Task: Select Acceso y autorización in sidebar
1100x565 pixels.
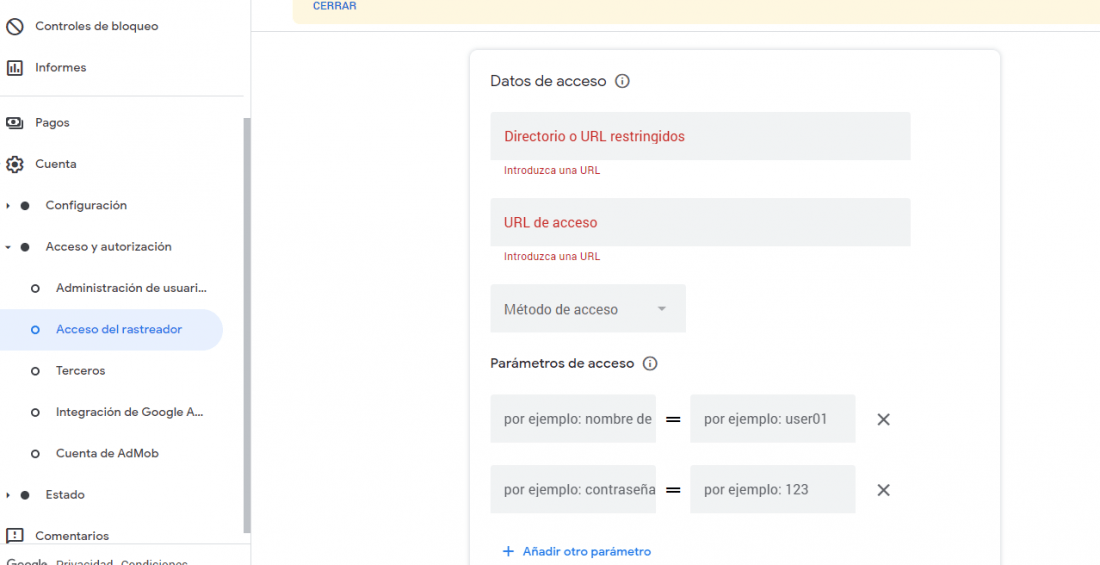Action: coord(109,247)
